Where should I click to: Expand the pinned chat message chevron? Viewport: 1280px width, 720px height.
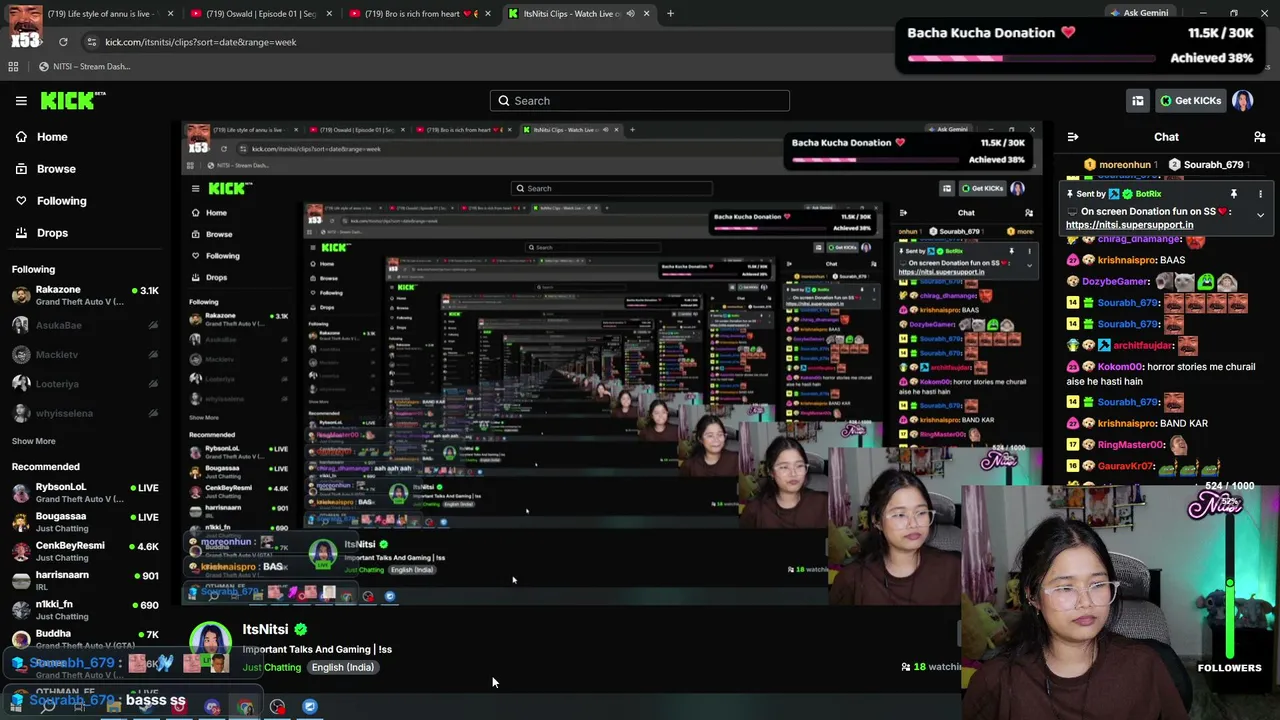(x=1260, y=215)
